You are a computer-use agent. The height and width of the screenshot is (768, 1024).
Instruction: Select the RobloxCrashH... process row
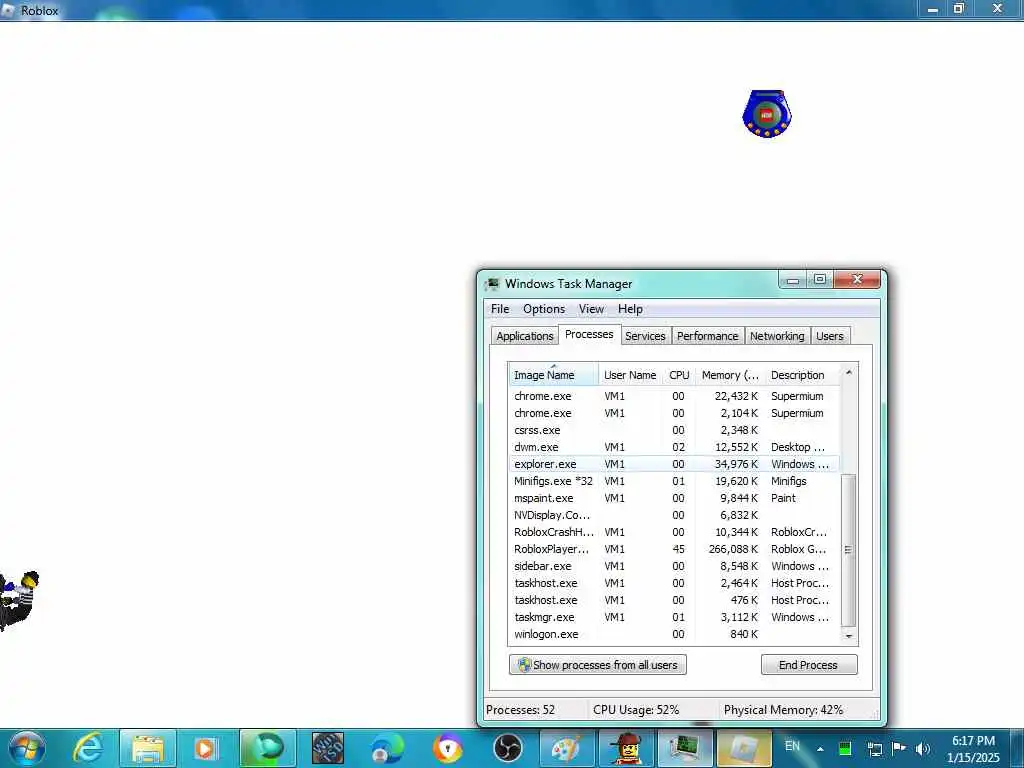674,532
